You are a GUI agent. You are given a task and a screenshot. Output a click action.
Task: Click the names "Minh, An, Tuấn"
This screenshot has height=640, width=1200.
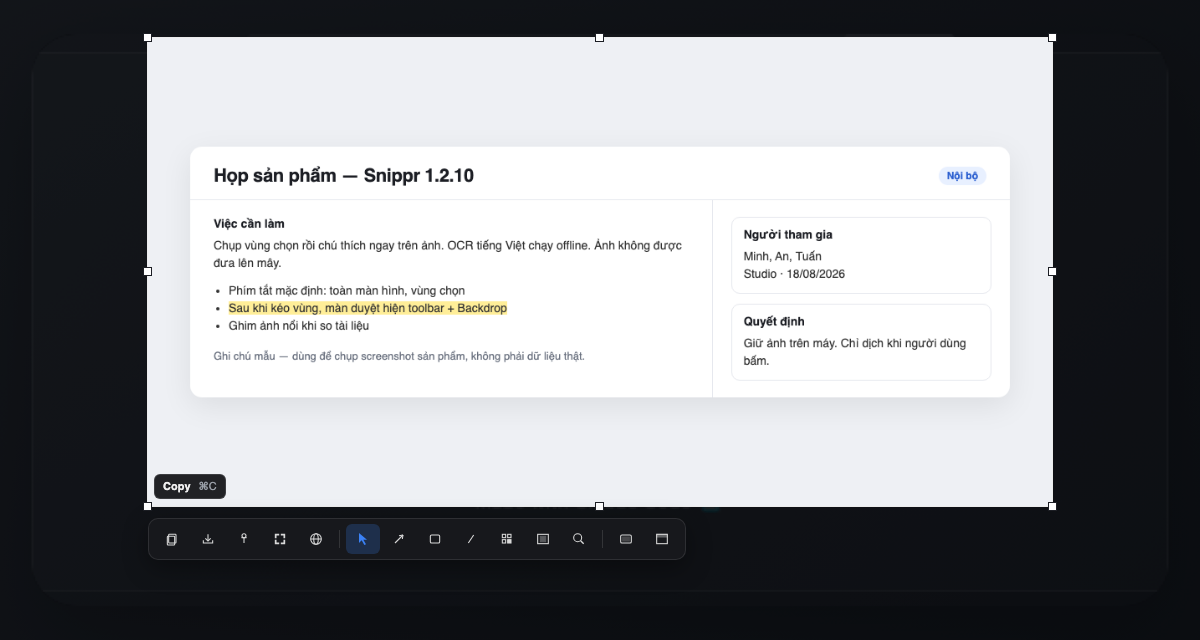pyautogui.click(x=783, y=257)
